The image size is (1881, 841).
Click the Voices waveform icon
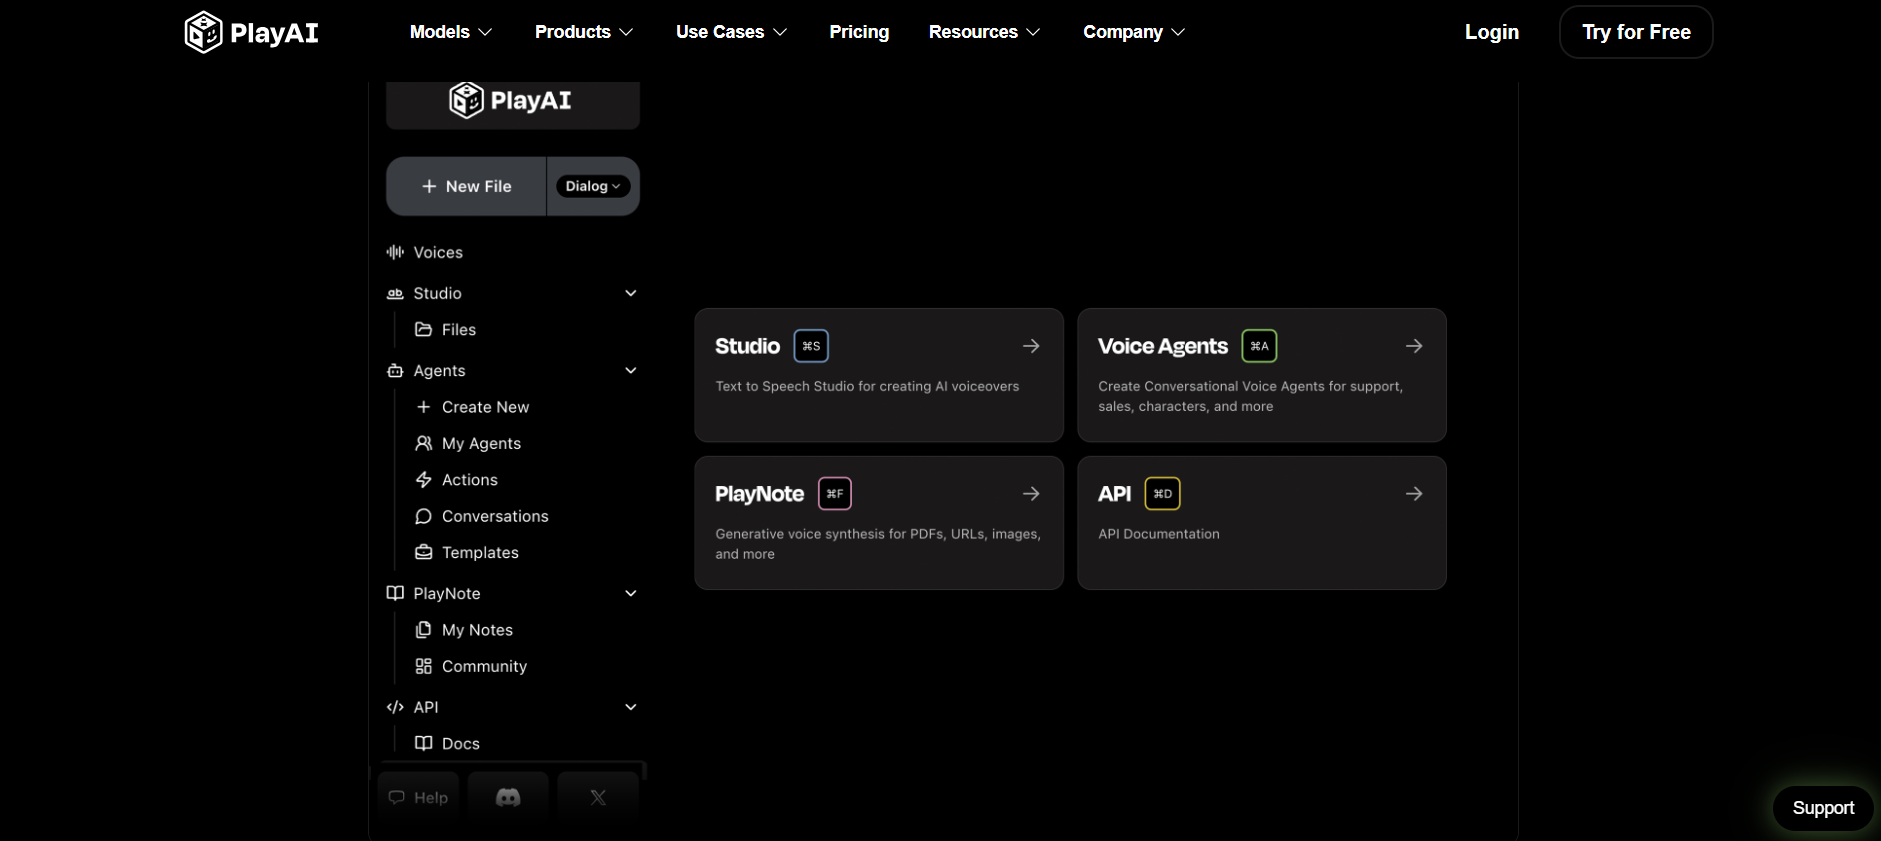coord(395,252)
